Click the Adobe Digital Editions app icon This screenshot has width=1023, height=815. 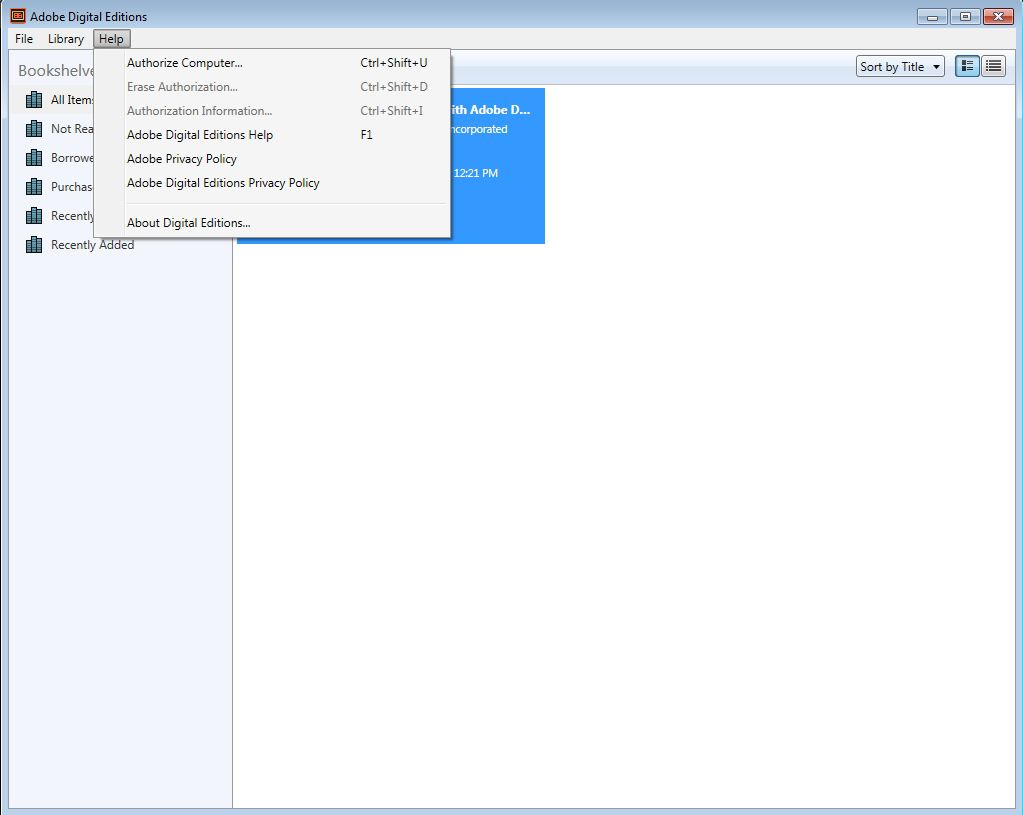pos(18,16)
